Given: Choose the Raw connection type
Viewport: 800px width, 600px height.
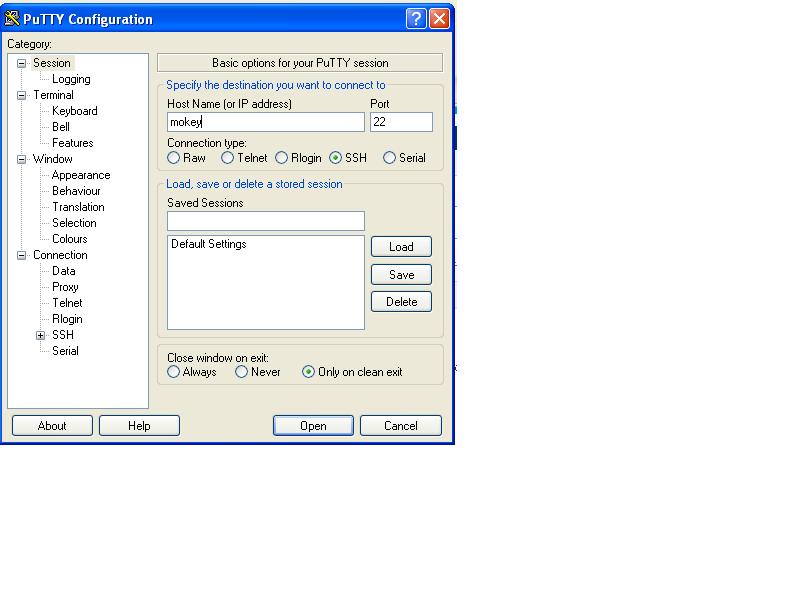Looking at the screenshot, I should point(174,158).
